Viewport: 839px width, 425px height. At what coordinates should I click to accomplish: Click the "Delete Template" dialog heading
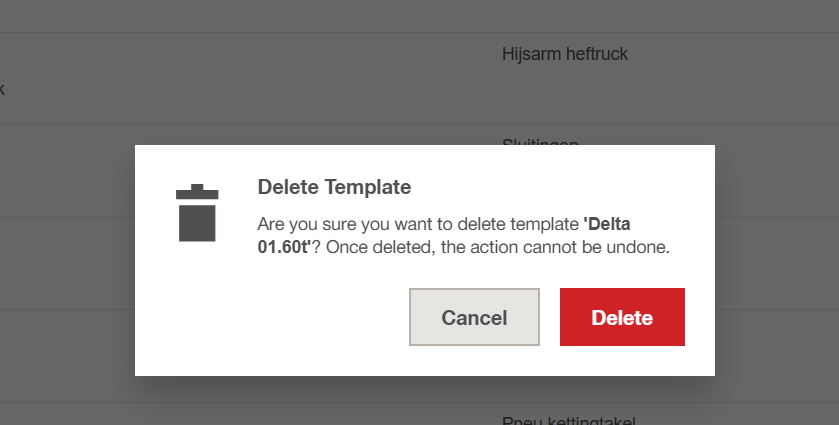coord(334,187)
